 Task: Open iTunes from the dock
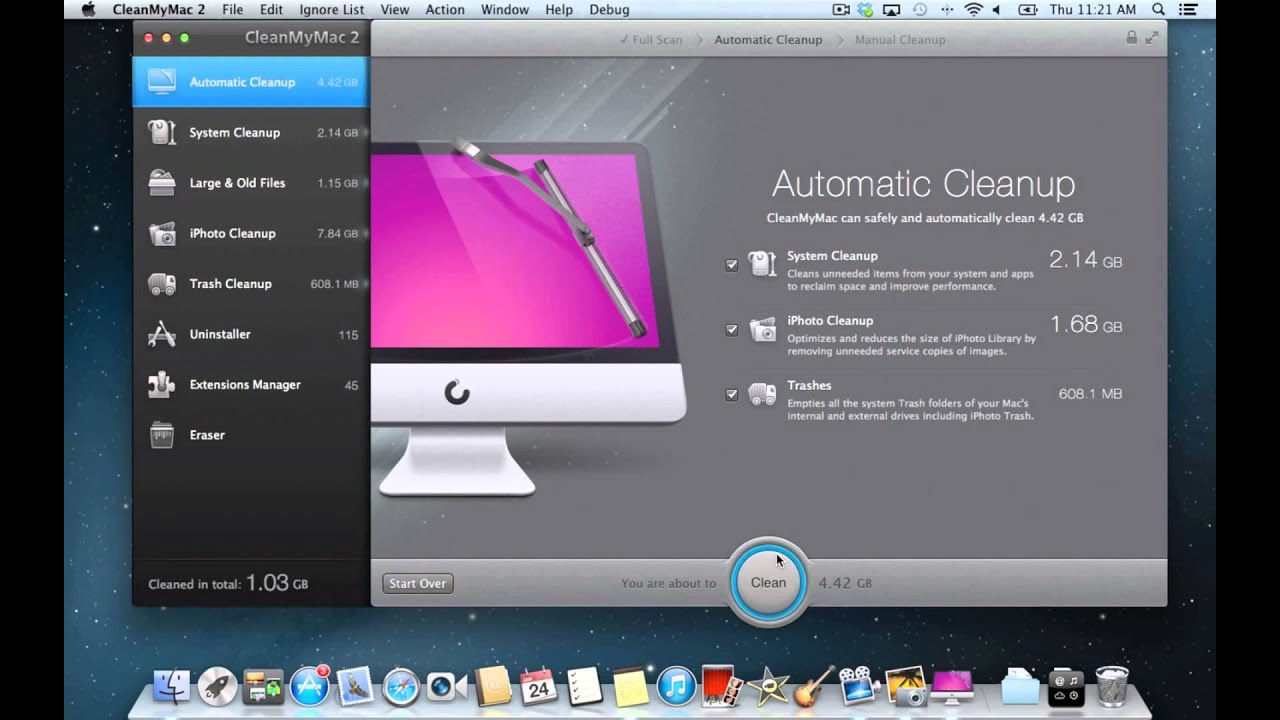(677, 686)
